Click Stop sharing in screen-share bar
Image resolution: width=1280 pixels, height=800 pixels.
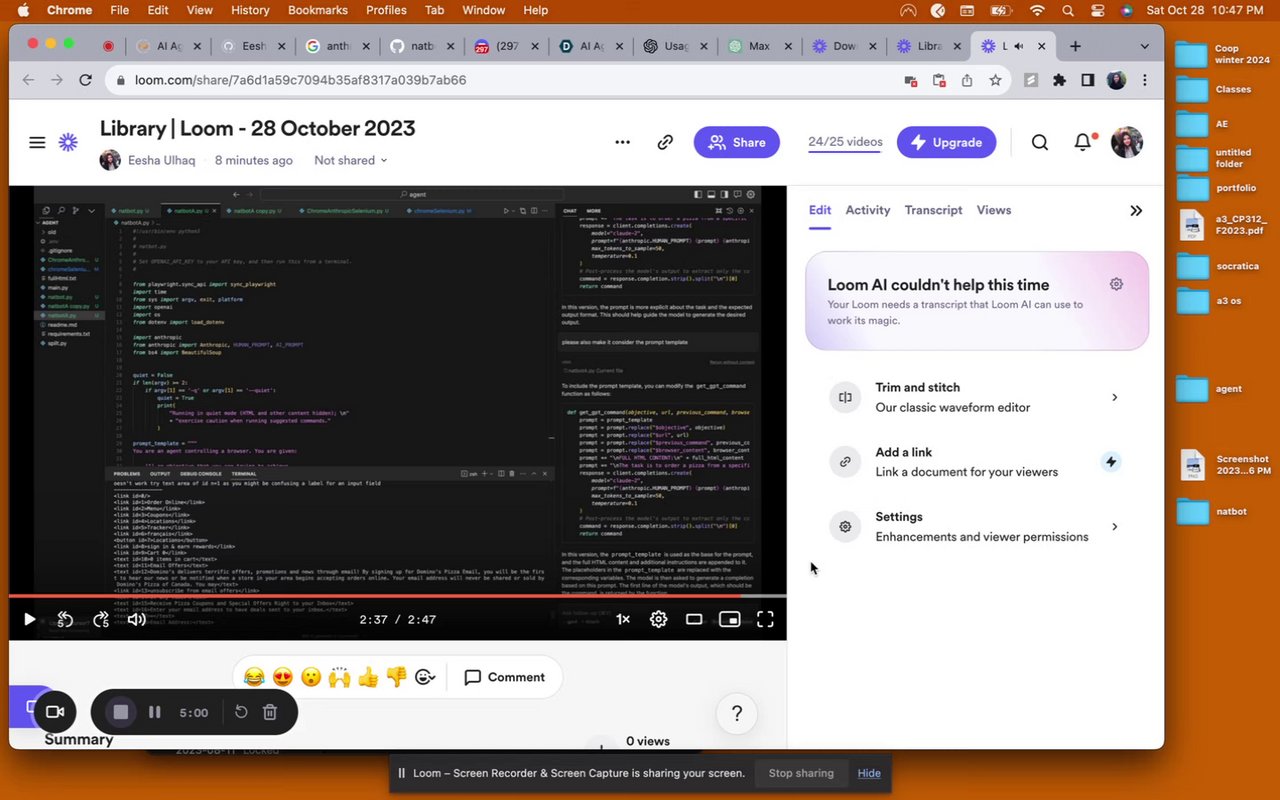pos(801,773)
